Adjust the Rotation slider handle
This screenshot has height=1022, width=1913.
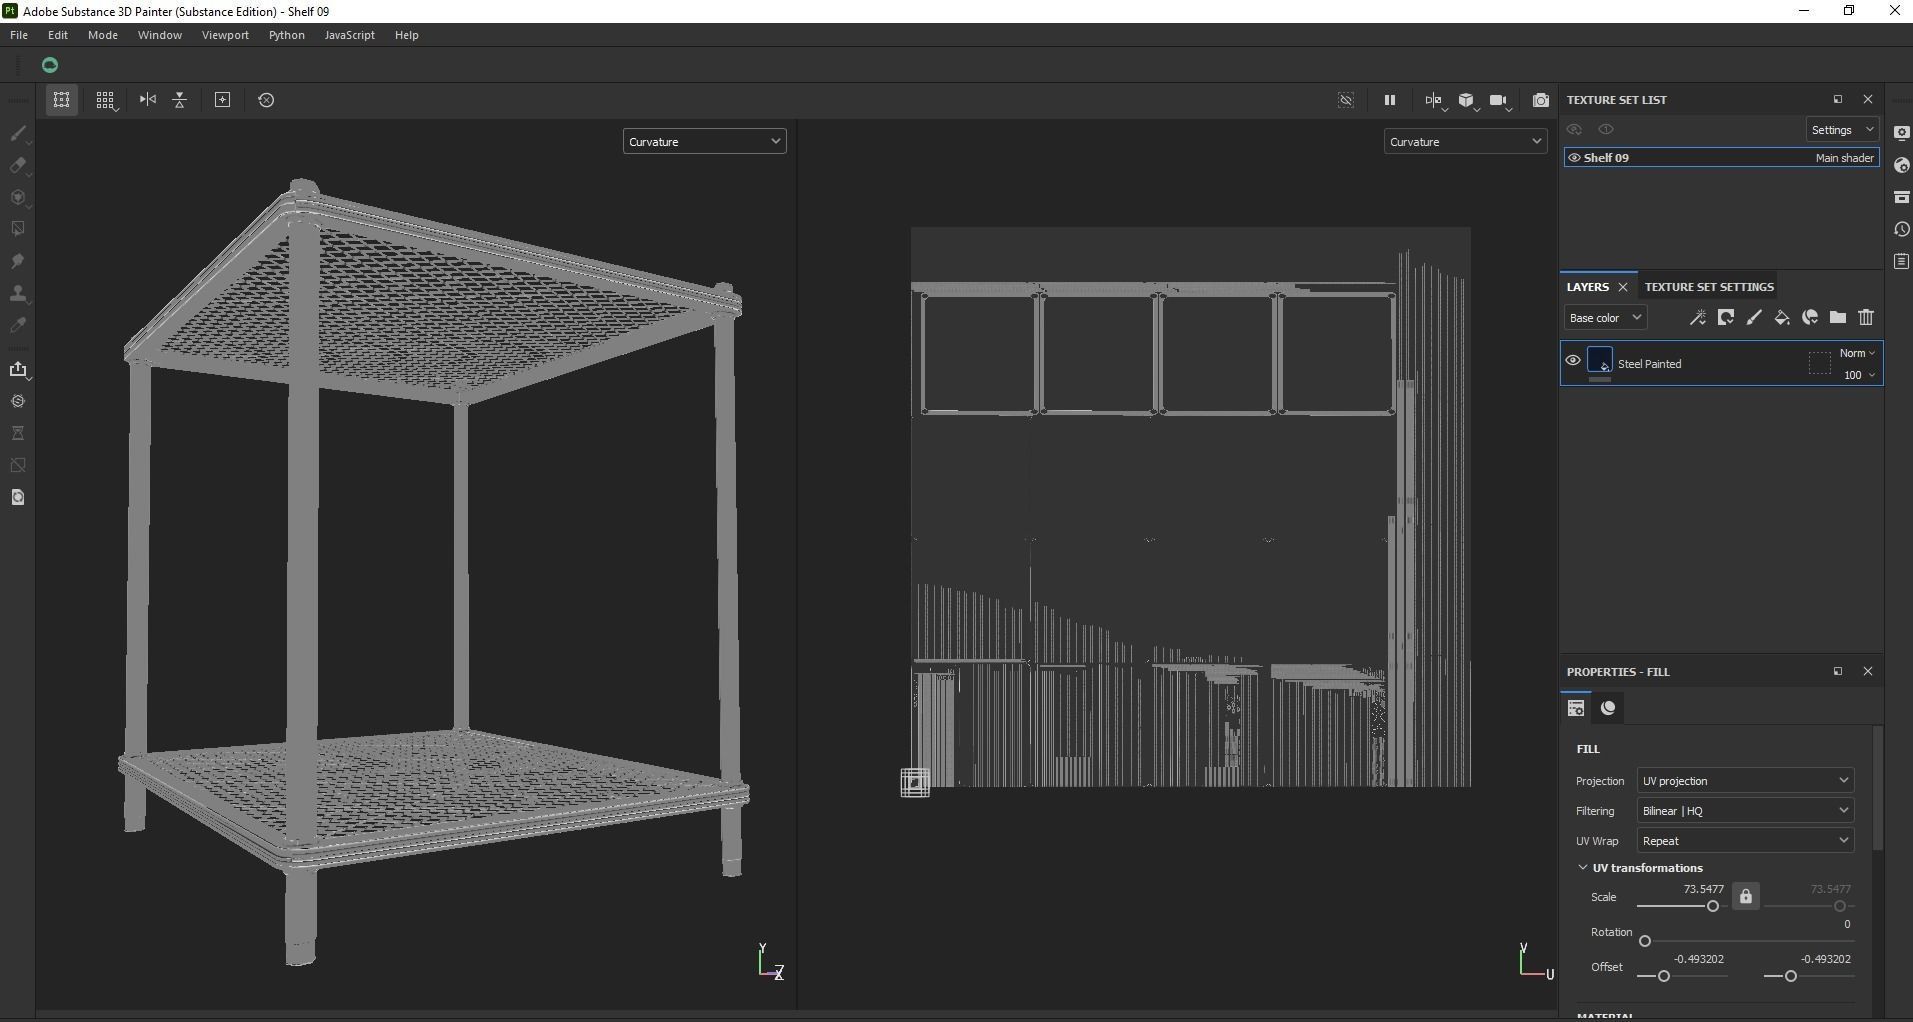pos(1645,941)
